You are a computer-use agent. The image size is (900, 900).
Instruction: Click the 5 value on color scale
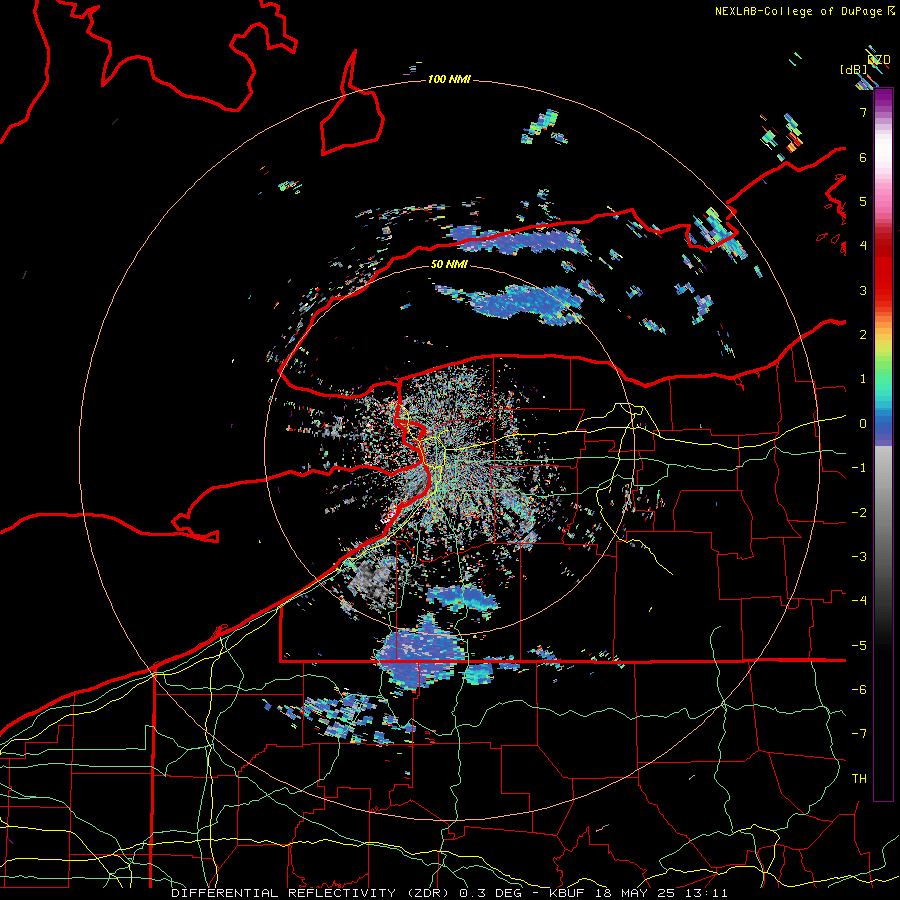(x=863, y=201)
